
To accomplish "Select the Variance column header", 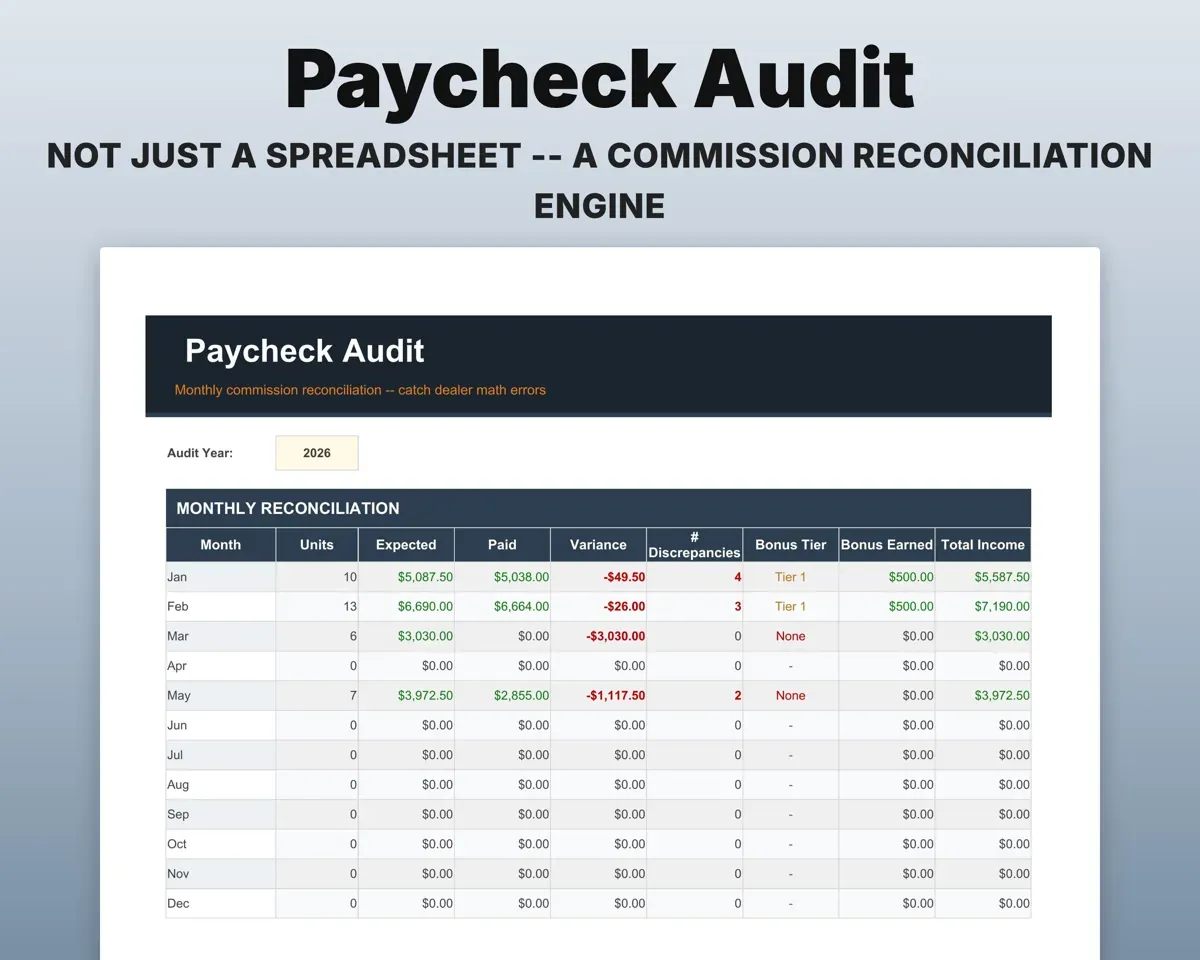I will coord(598,545).
